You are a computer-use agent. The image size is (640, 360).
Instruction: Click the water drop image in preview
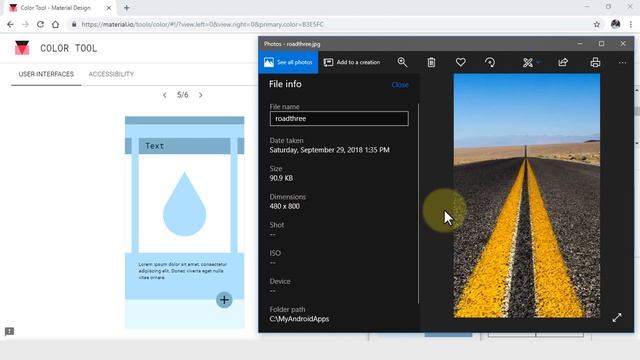click(x=184, y=204)
